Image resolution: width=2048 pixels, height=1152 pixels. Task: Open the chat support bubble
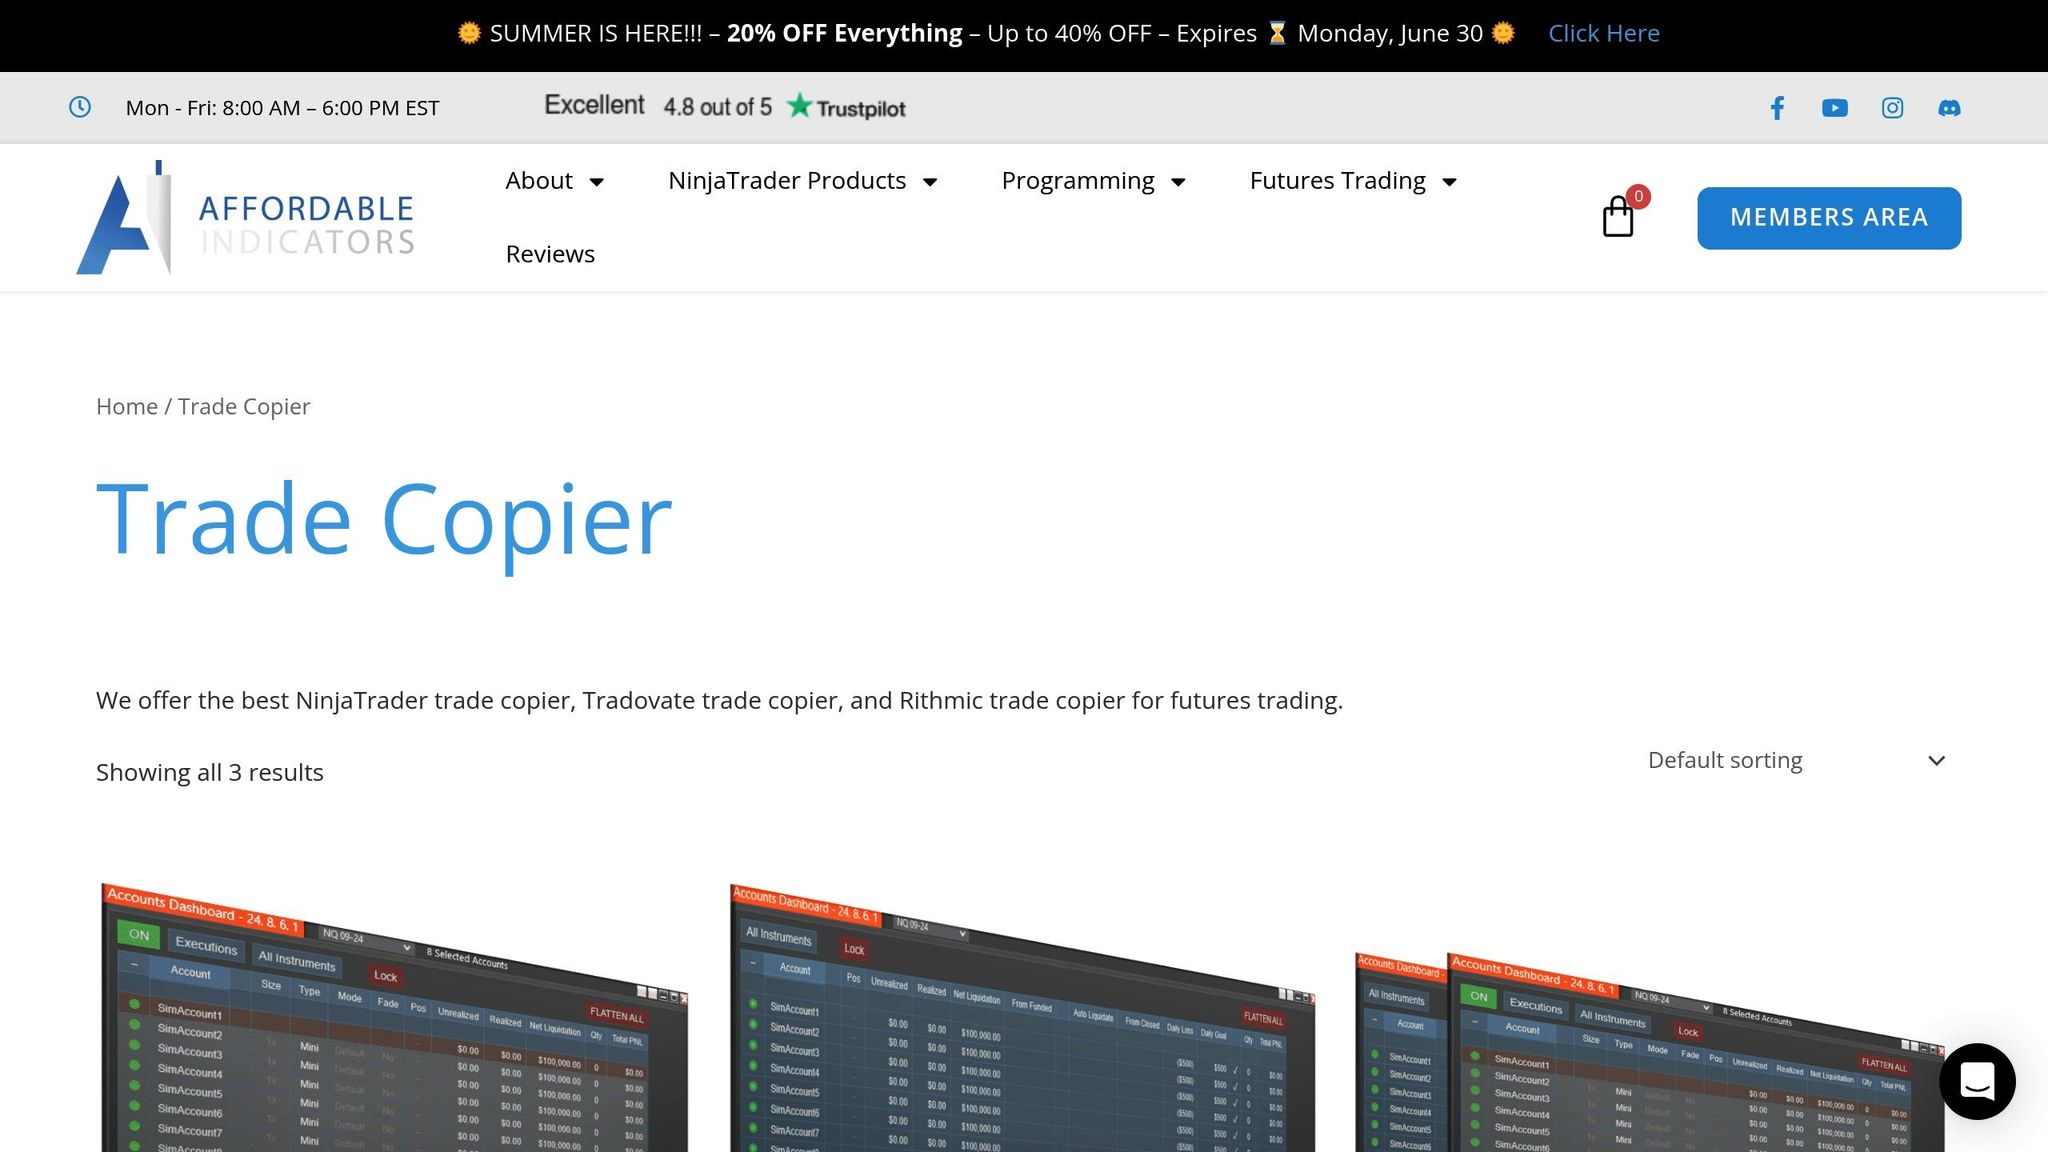pos(1977,1081)
